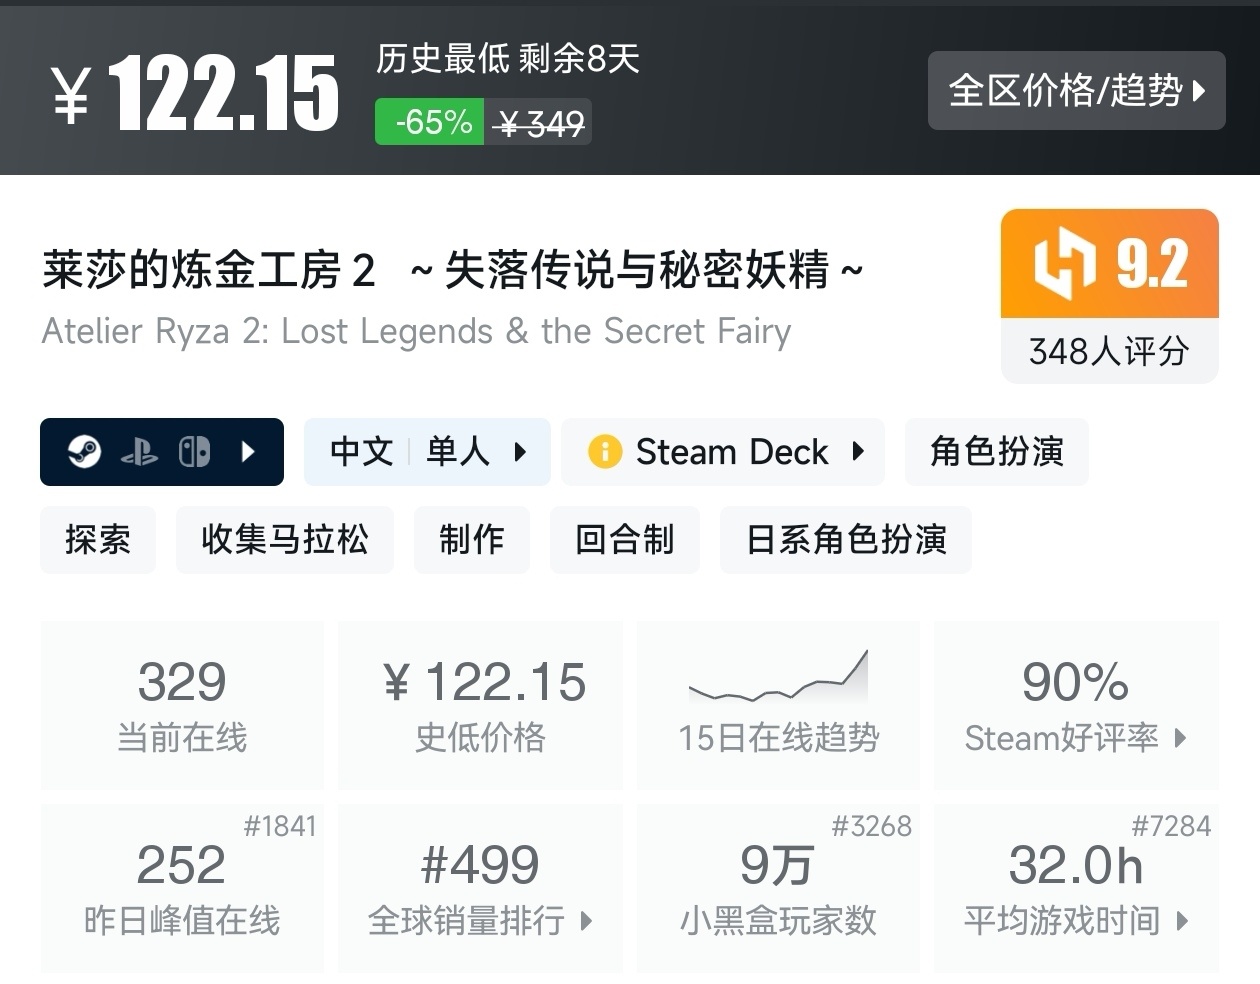Expand the platforms list arrow
Image resolution: width=1260 pixels, height=984 pixels.
(248, 452)
